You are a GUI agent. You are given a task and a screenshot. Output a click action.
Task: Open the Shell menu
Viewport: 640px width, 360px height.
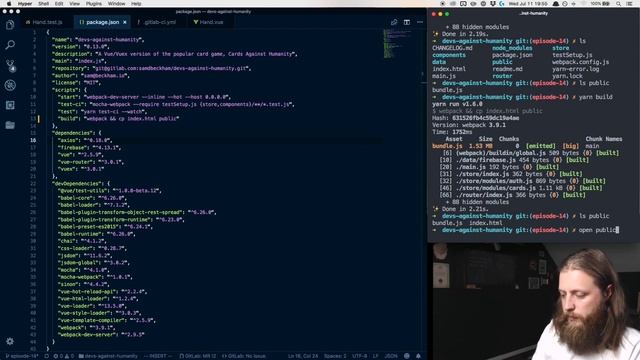43,3
